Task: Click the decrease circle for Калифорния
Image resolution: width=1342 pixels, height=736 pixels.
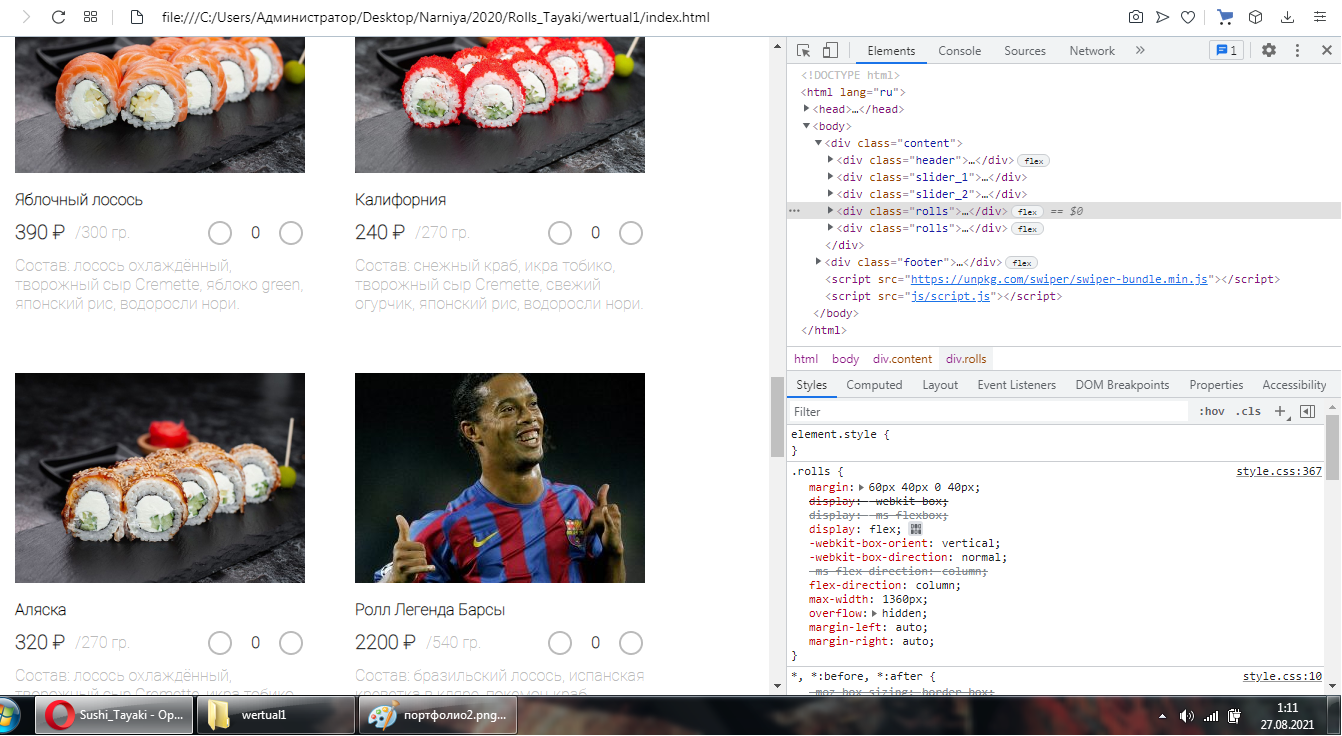Action: click(x=560, y=233)
